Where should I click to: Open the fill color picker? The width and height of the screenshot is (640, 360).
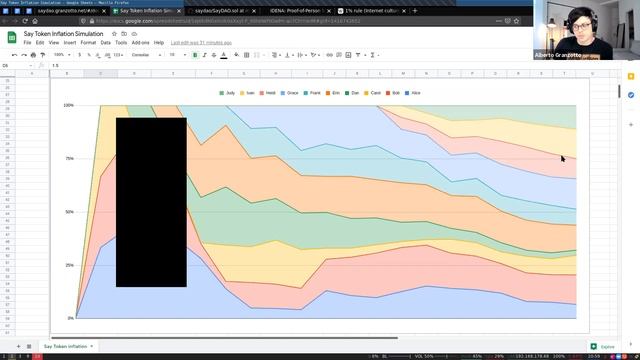(x=237, y=55)
